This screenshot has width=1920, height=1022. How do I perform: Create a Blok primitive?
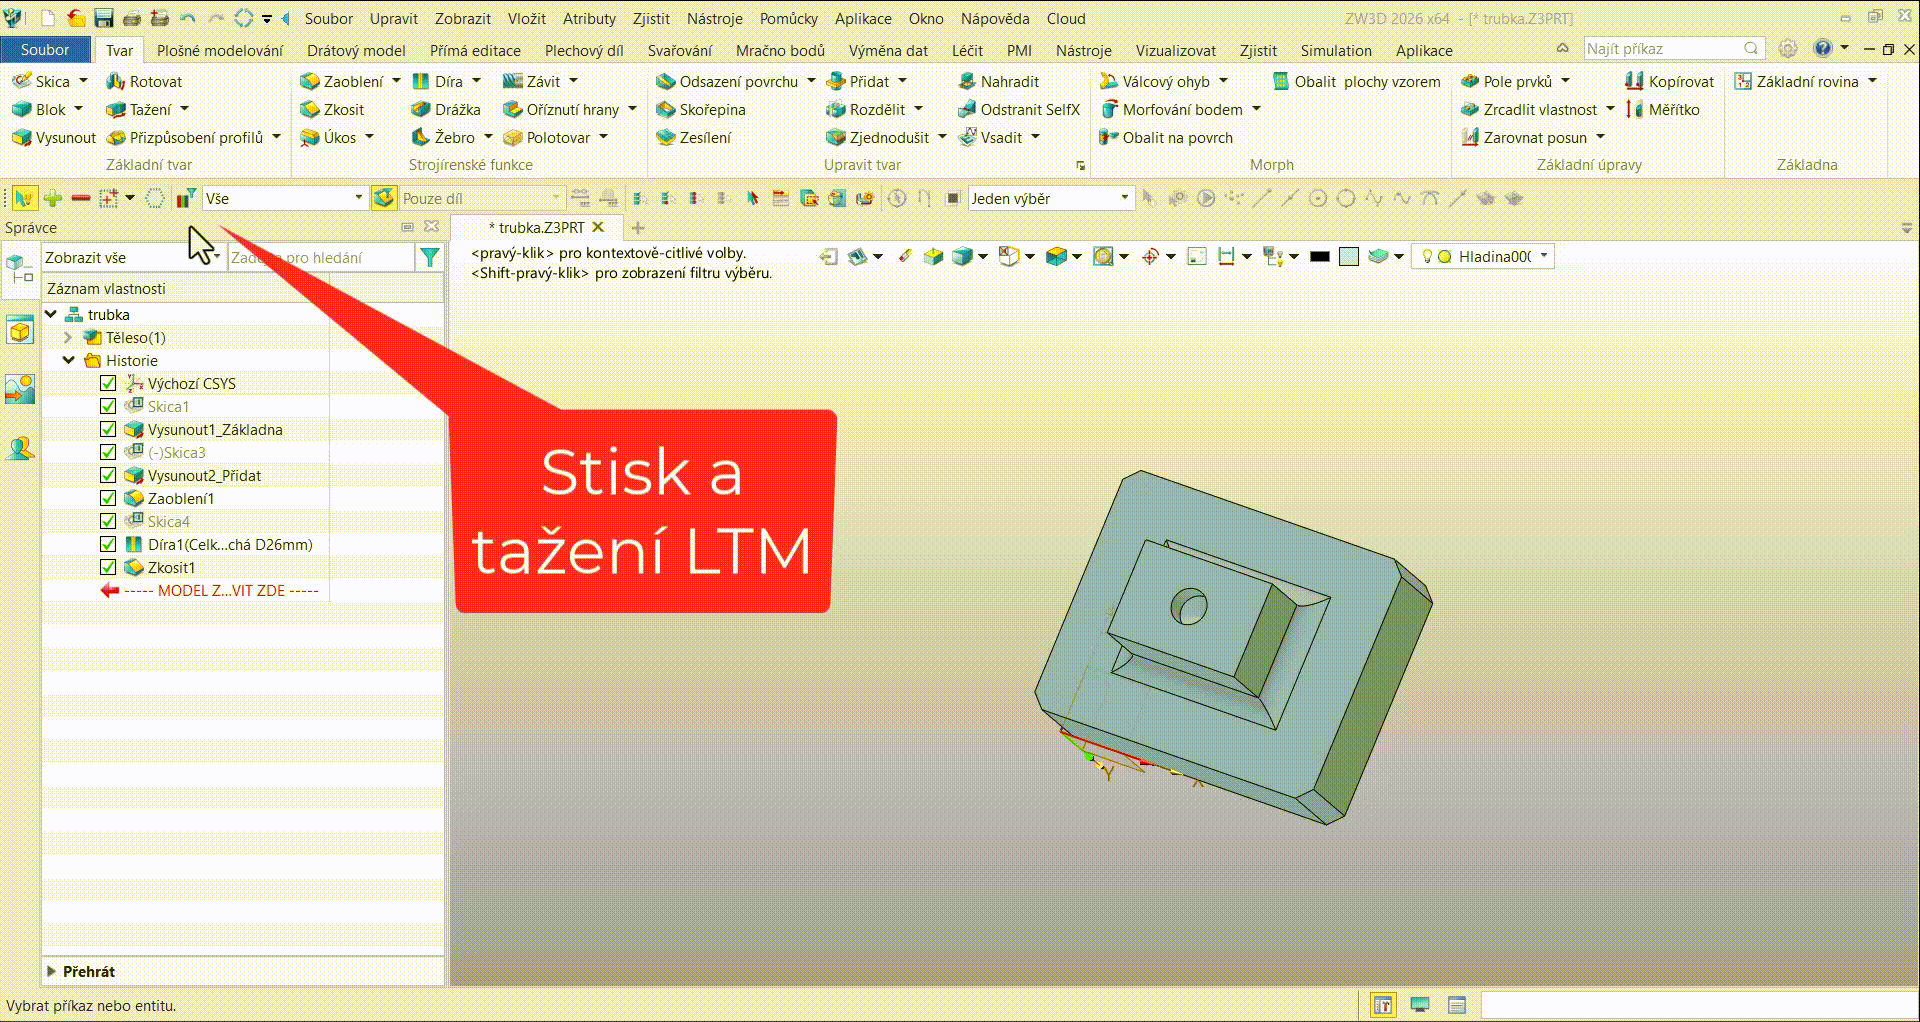(x=38, y=109)
